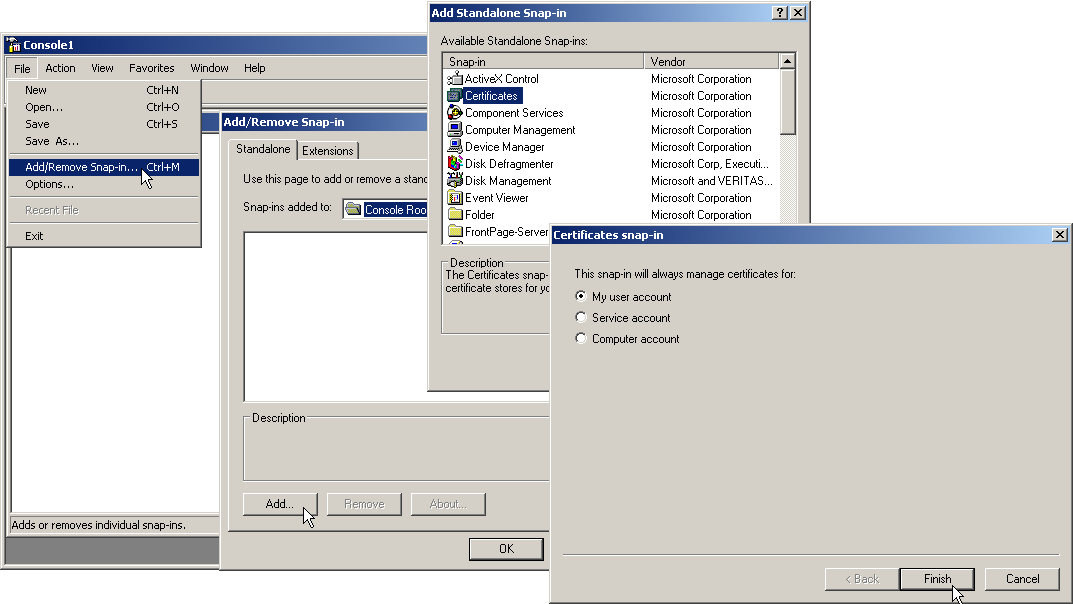Click the ActiveX Control snap-in icon

pyautogui.click(x=455, y=79)
